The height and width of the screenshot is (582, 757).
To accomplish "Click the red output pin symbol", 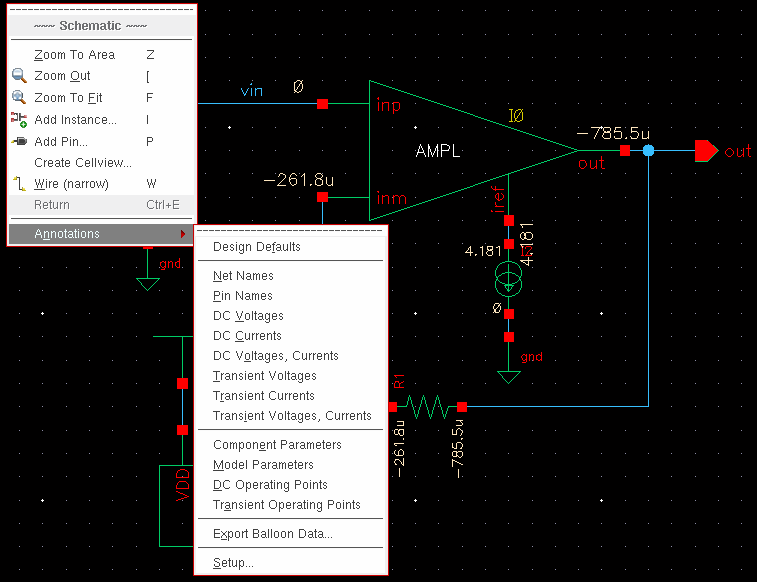I will [706, 151].
